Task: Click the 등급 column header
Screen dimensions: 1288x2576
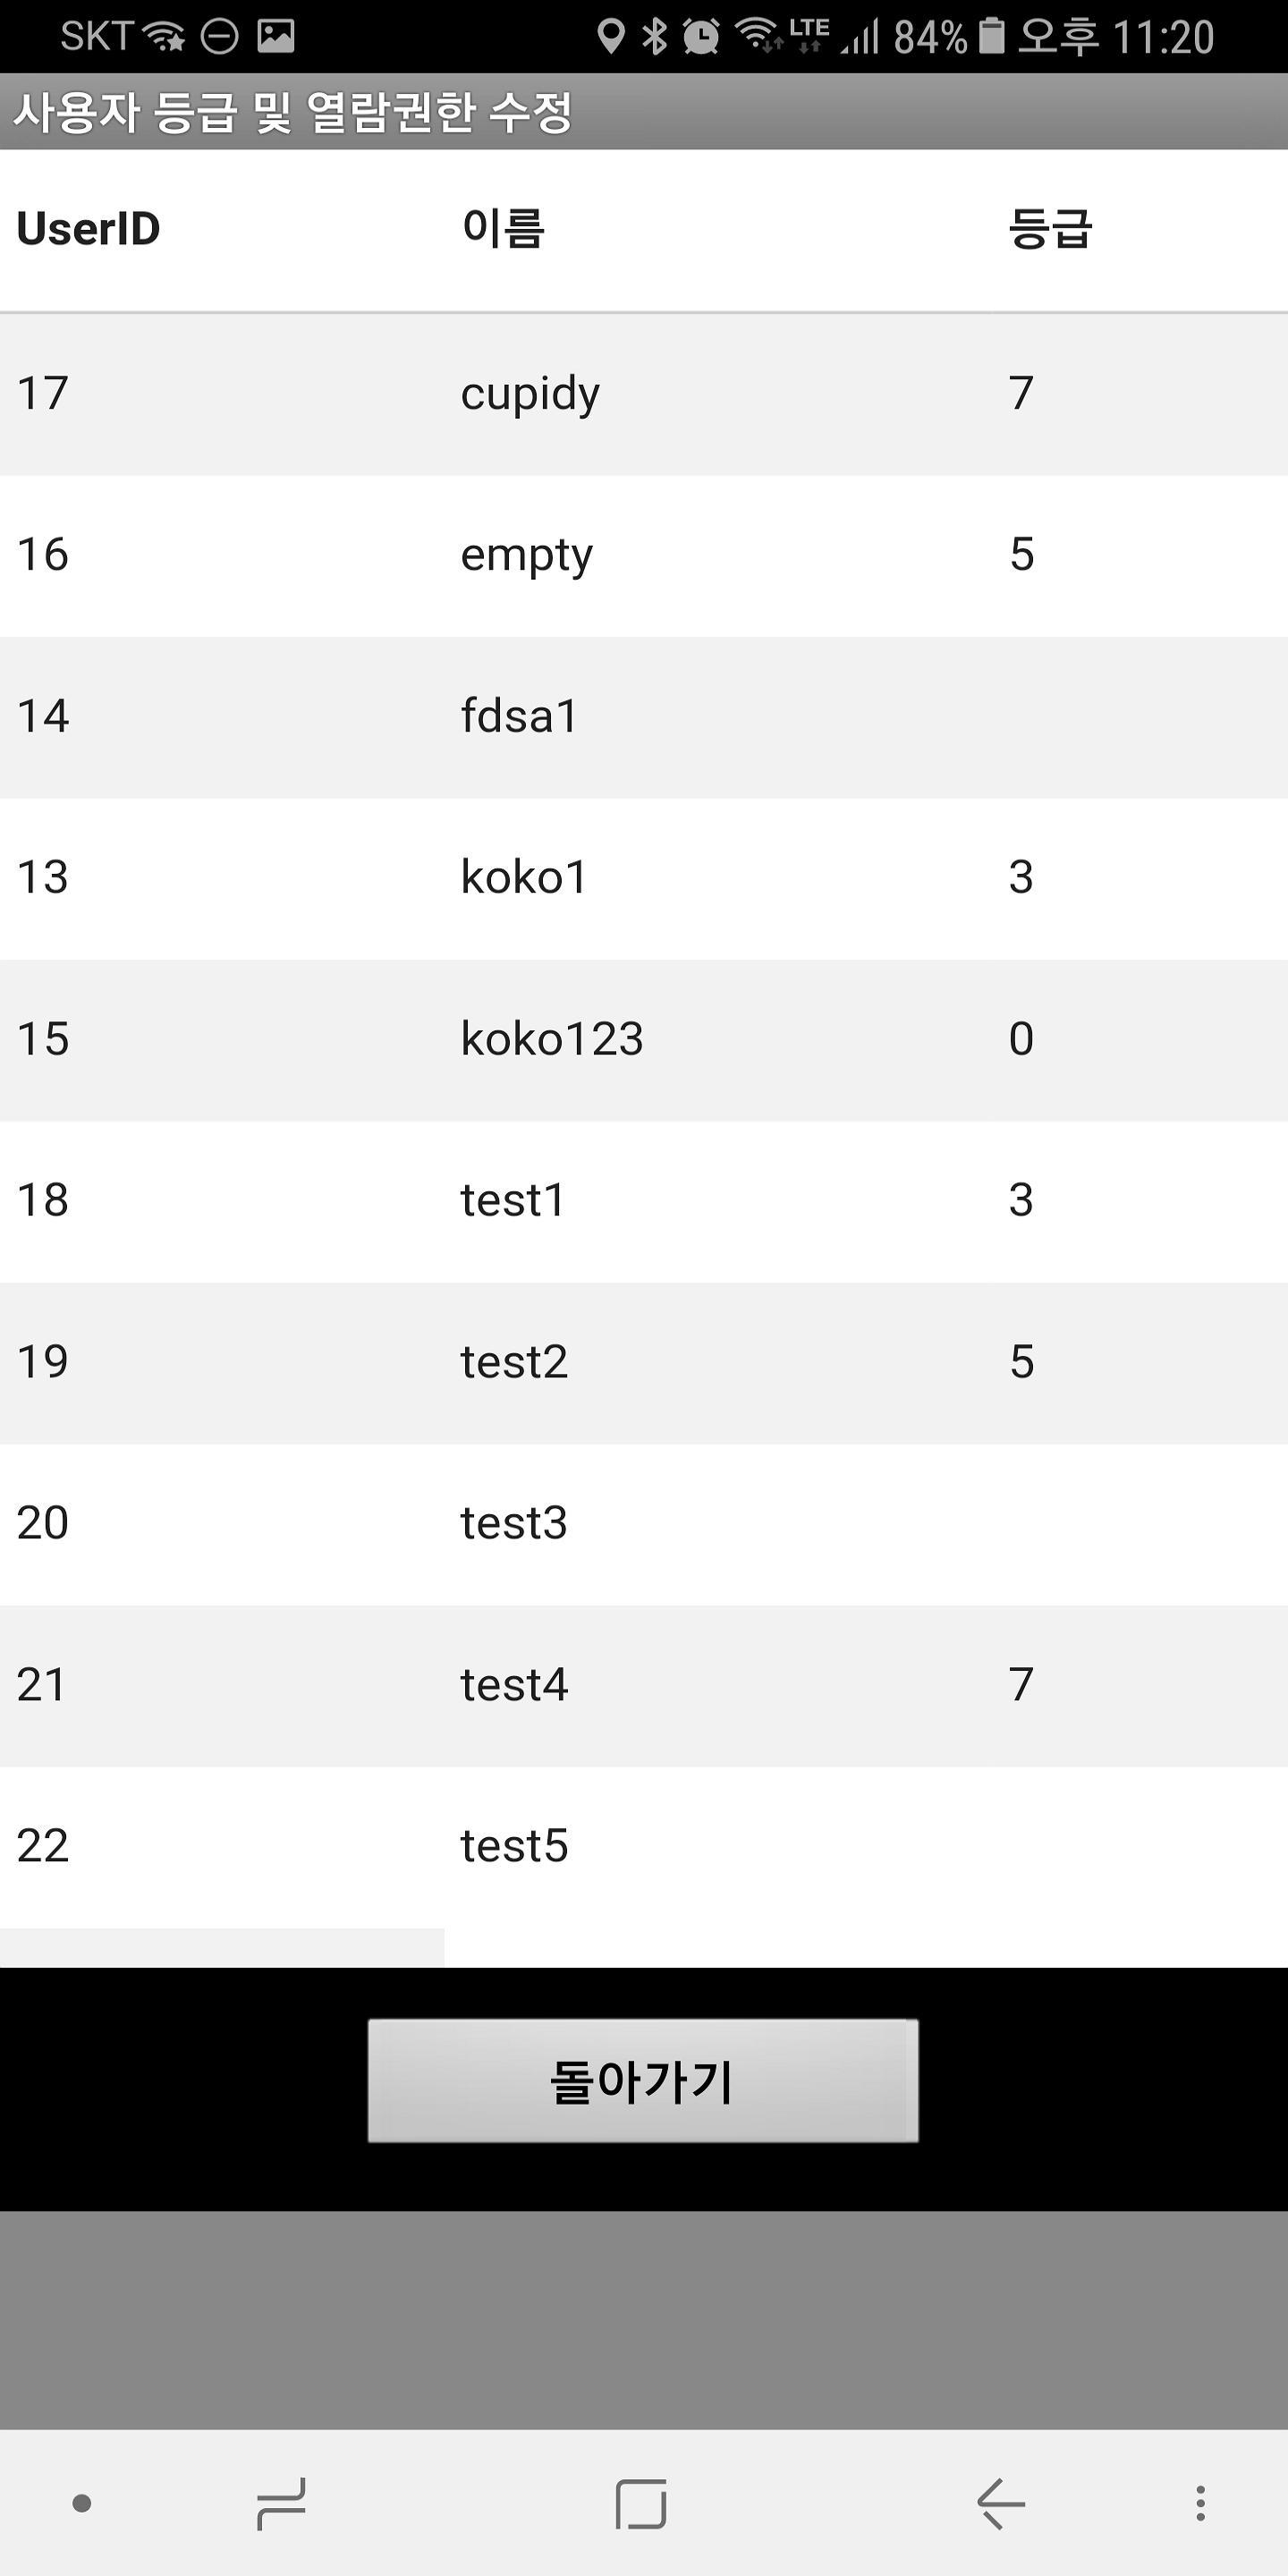Action: point(1050,229)
